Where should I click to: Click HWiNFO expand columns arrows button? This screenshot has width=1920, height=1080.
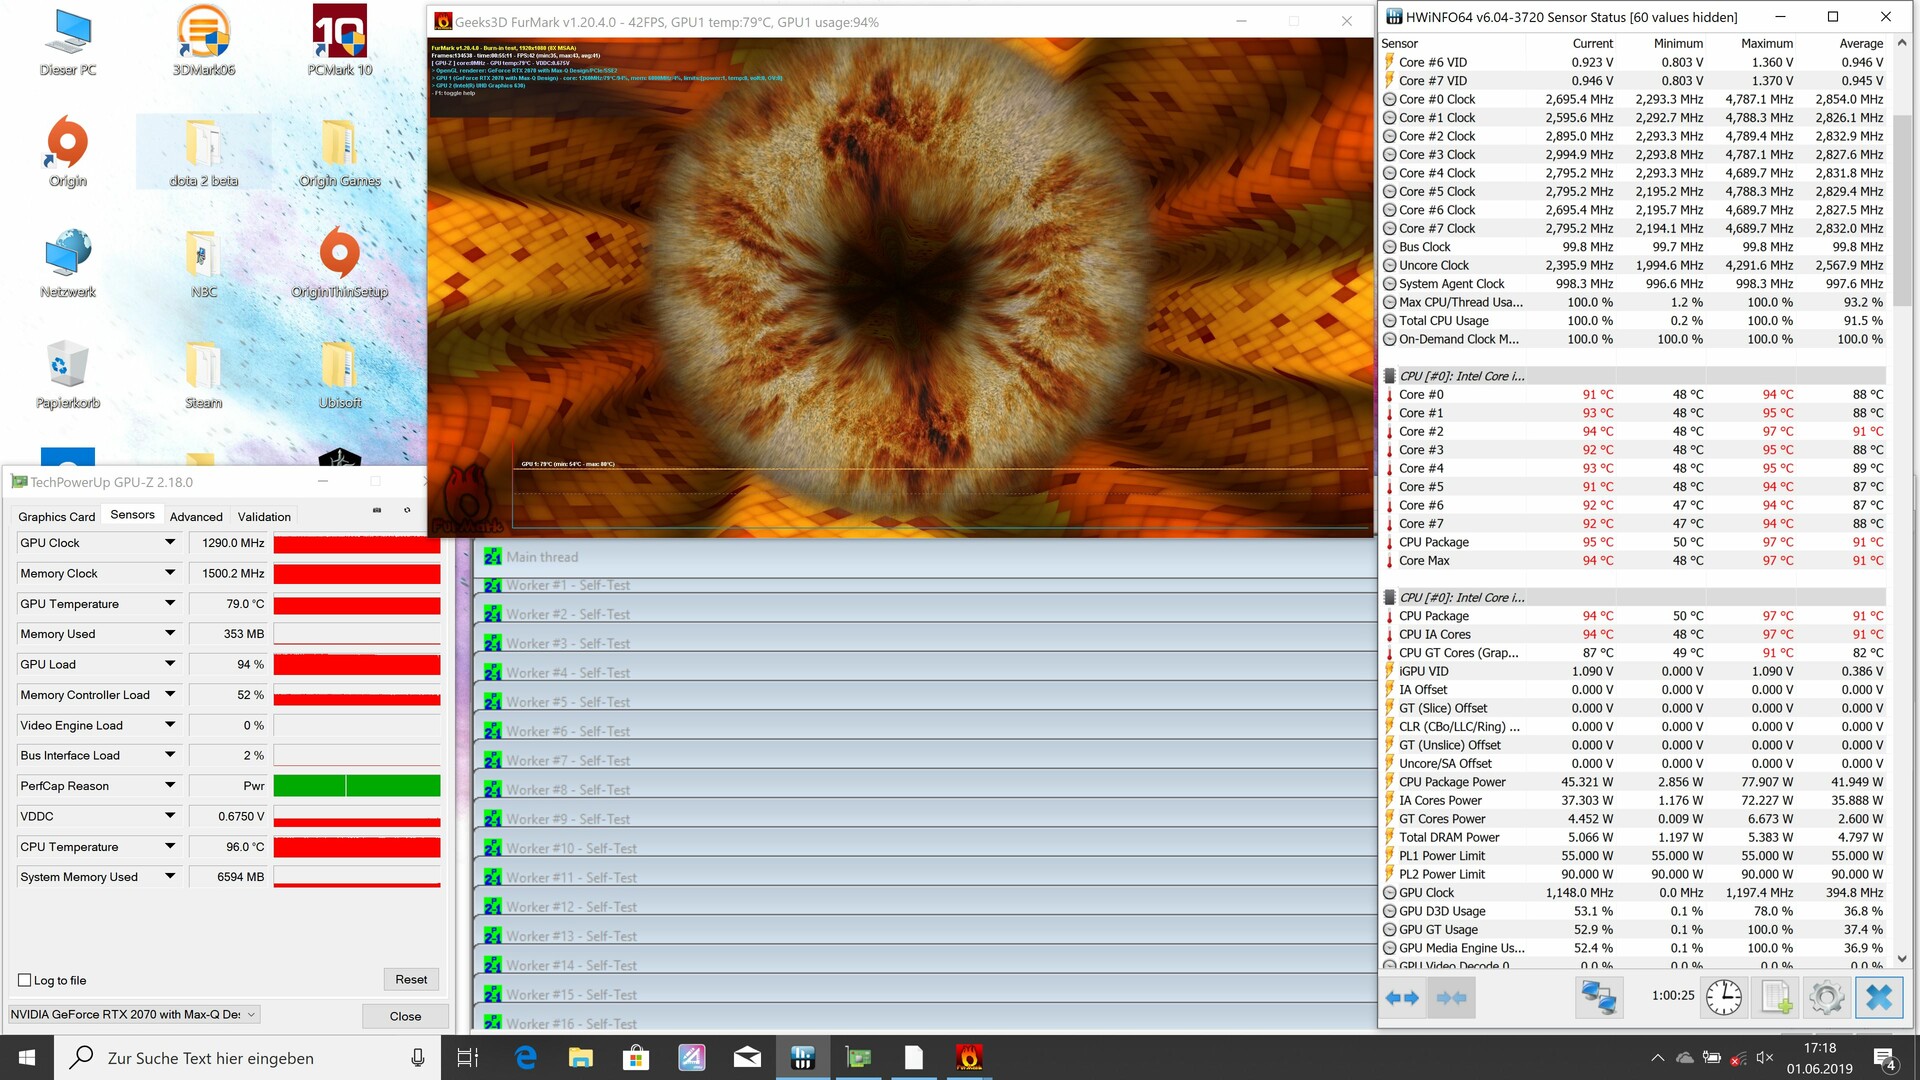coord(1402,998)
